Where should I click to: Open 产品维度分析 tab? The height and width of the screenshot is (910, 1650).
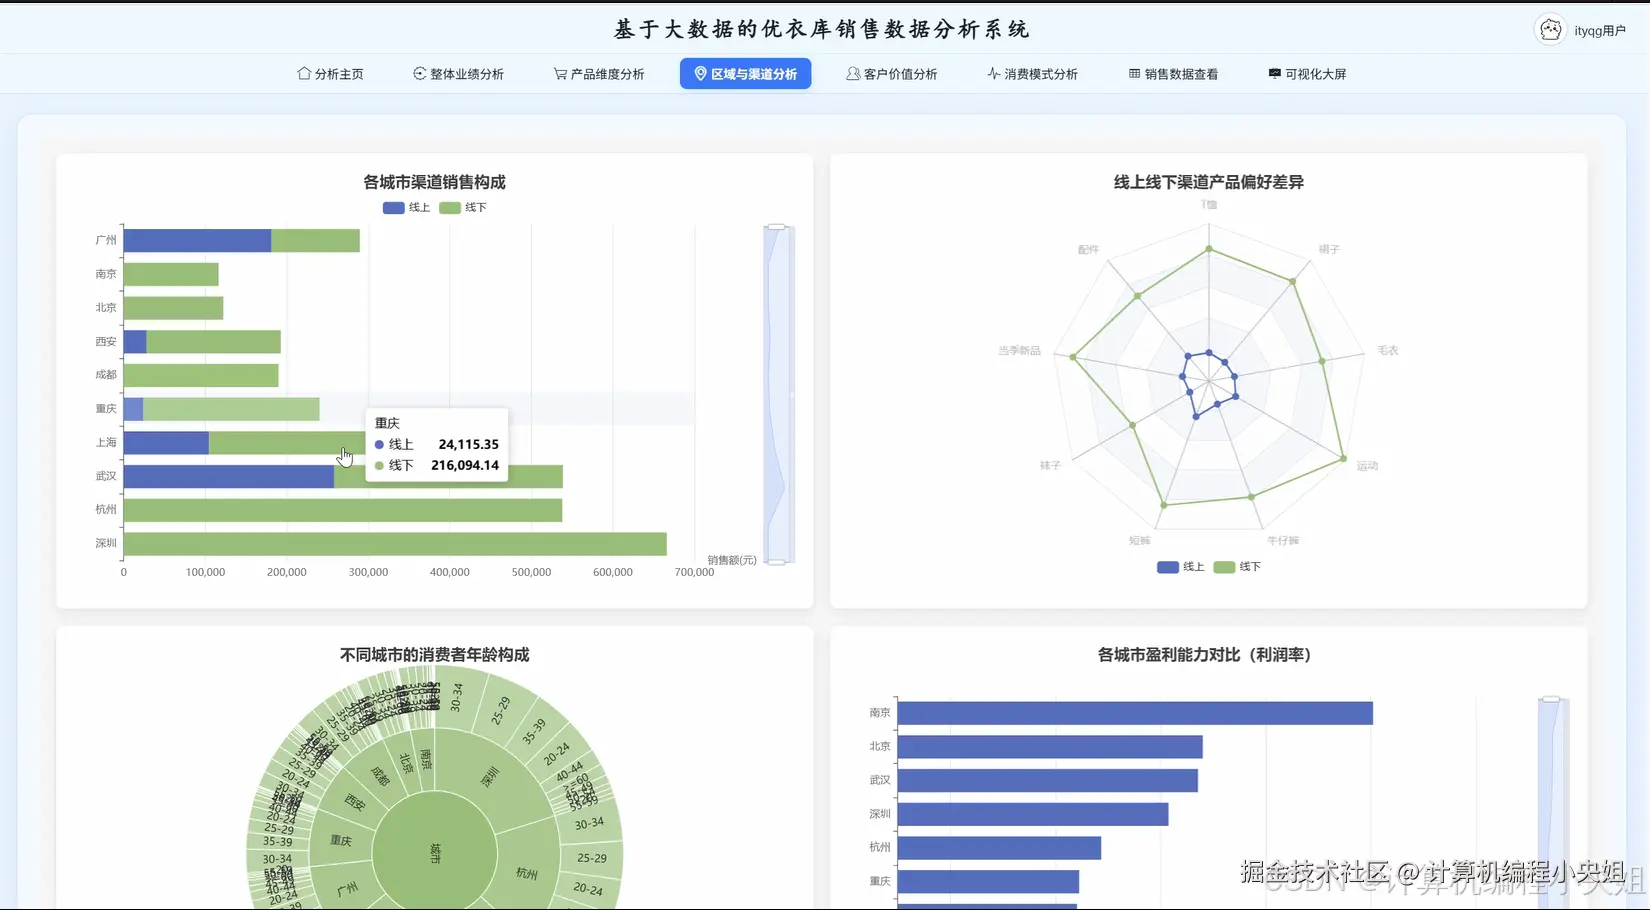599,74
